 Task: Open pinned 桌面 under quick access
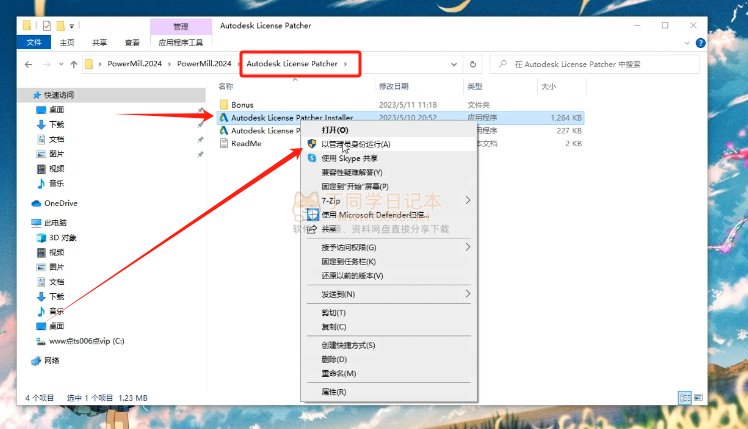point(56,110)
